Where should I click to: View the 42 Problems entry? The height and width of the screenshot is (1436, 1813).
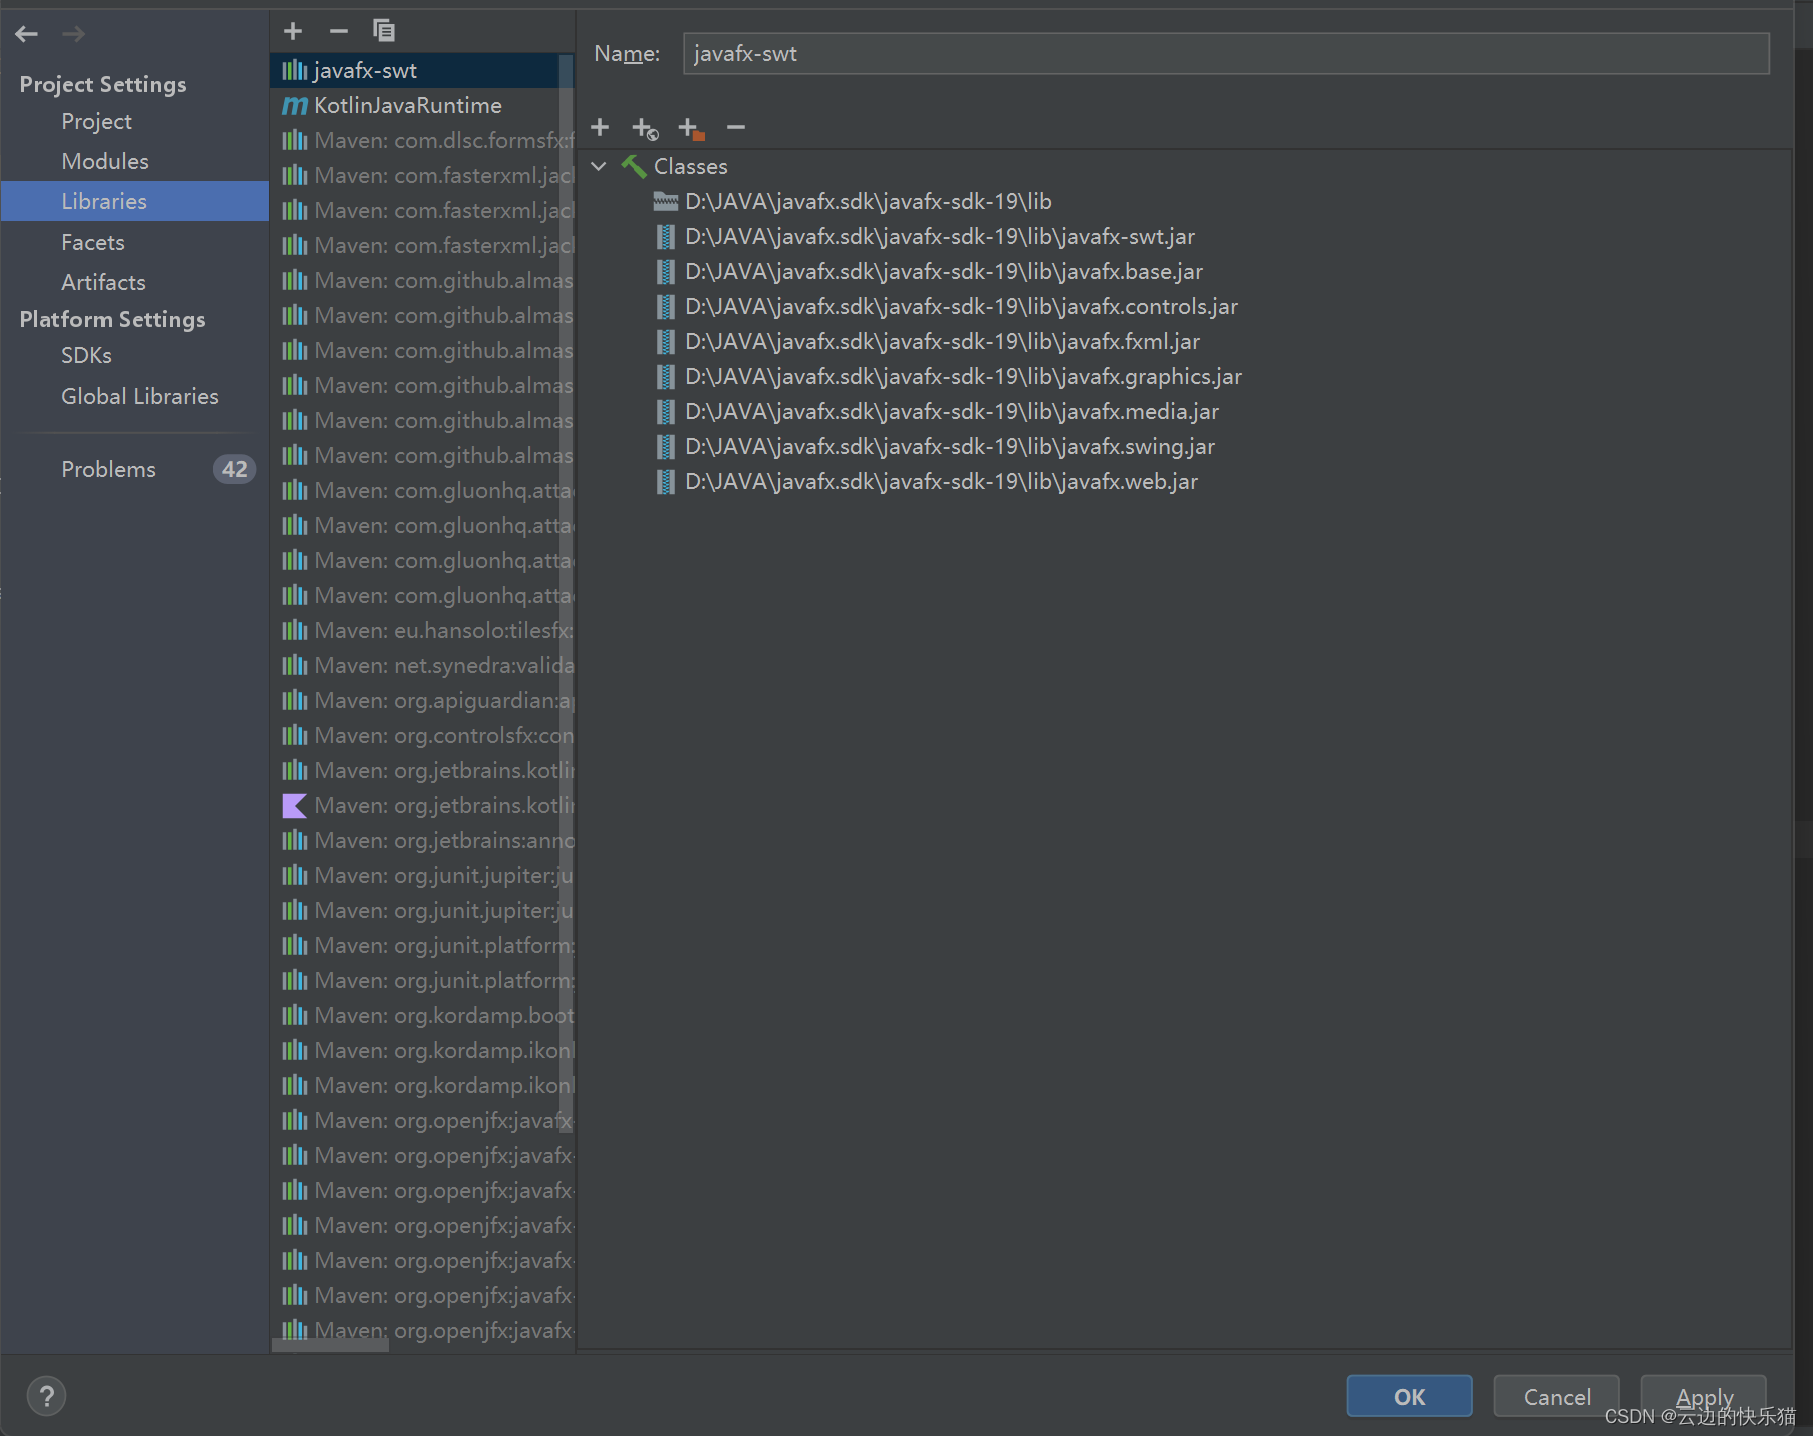click(x=135, y=469)
